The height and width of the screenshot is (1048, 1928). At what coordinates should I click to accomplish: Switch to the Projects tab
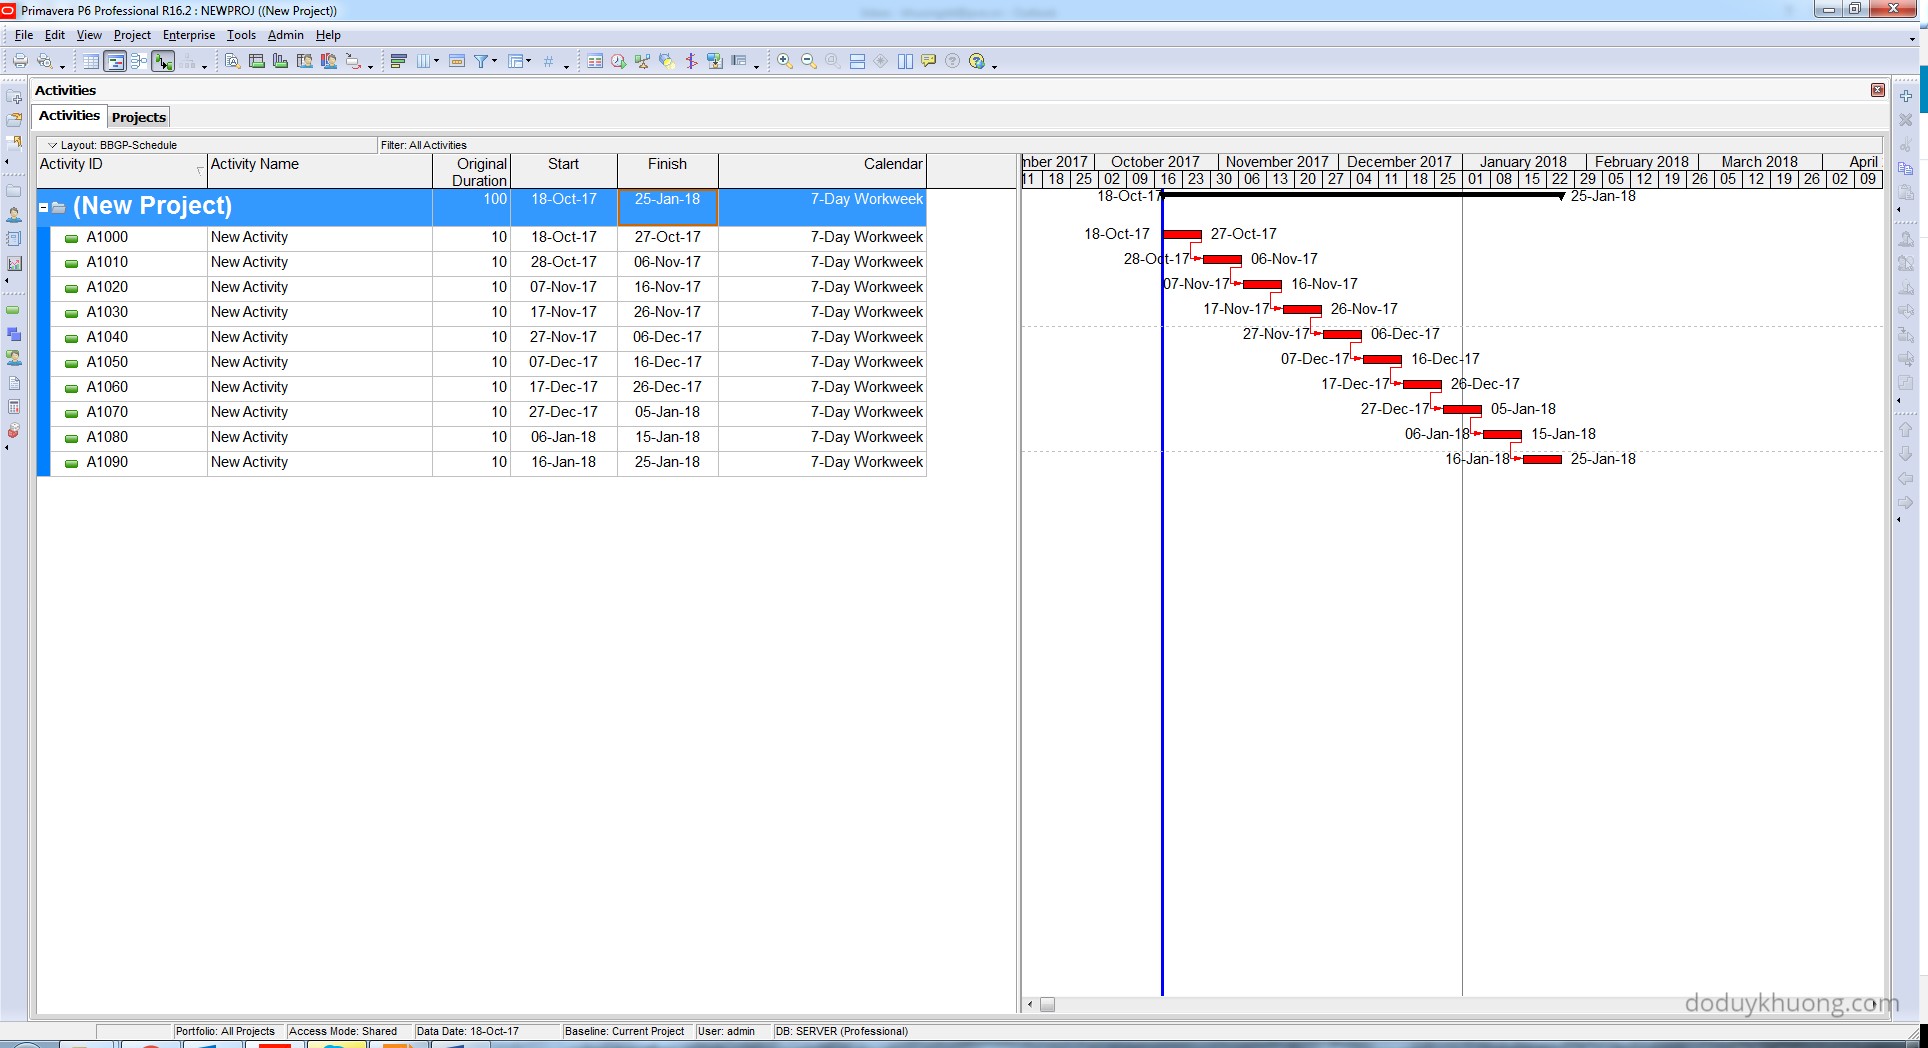[139, 117]
